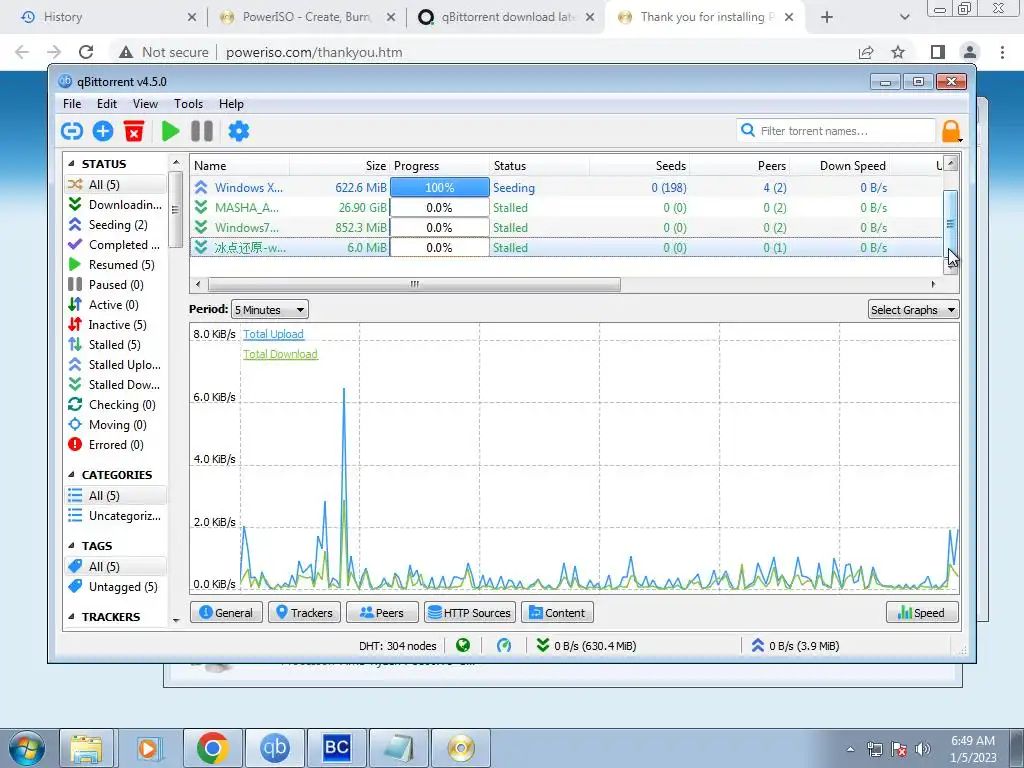The image size is (1024, 768).
Task: Click the red Remove torrent icon
Action: click(x=134, y=131)
